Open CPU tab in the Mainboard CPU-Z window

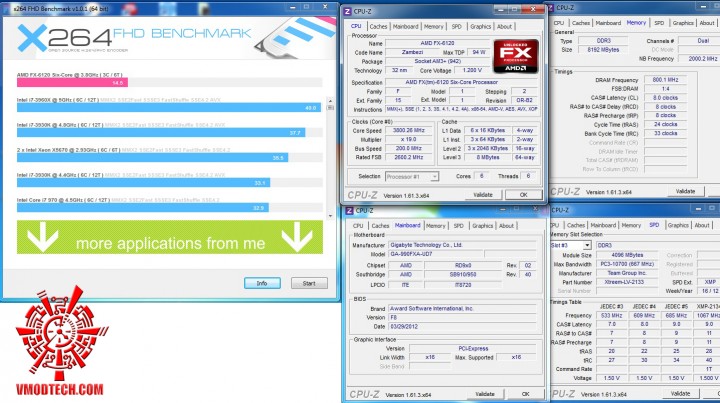(x=358, y=226)
